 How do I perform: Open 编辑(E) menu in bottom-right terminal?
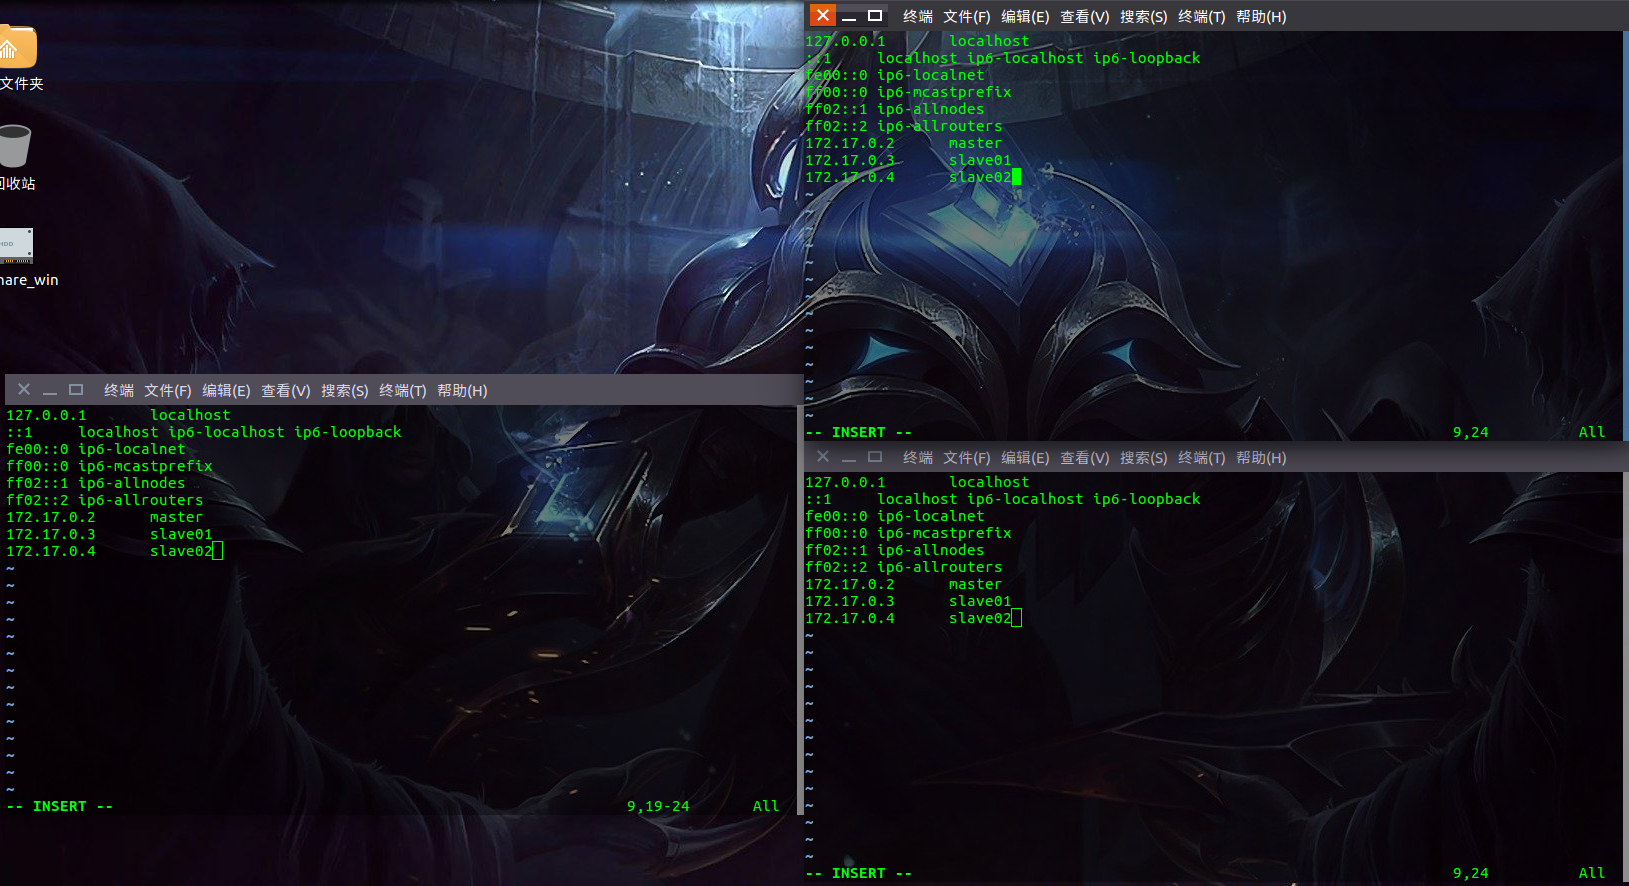pos(1025,458)
